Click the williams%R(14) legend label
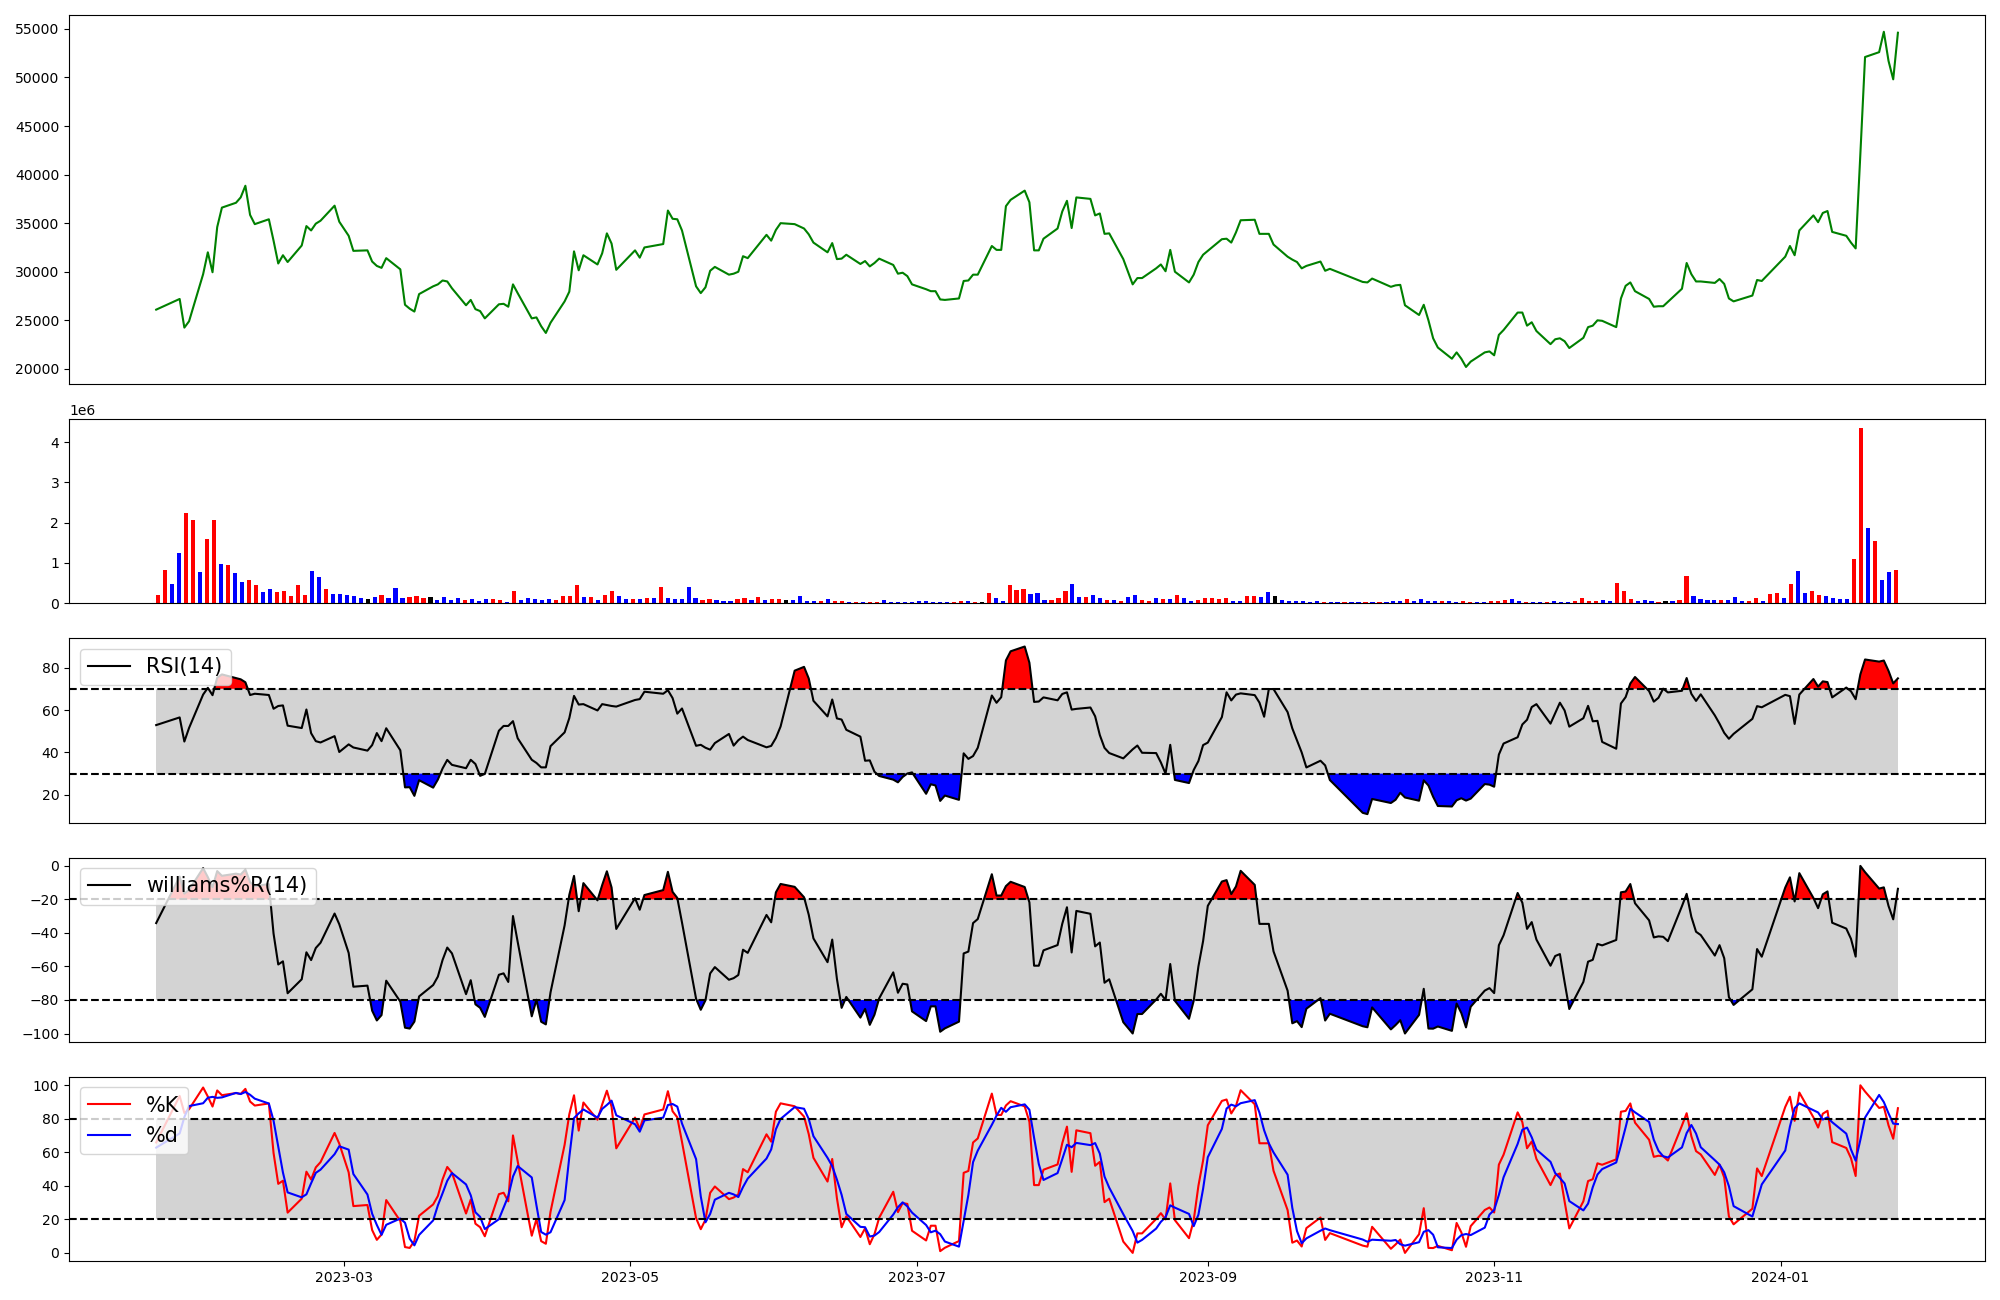Screen dimensions: 2000x1300 [227, 885]
